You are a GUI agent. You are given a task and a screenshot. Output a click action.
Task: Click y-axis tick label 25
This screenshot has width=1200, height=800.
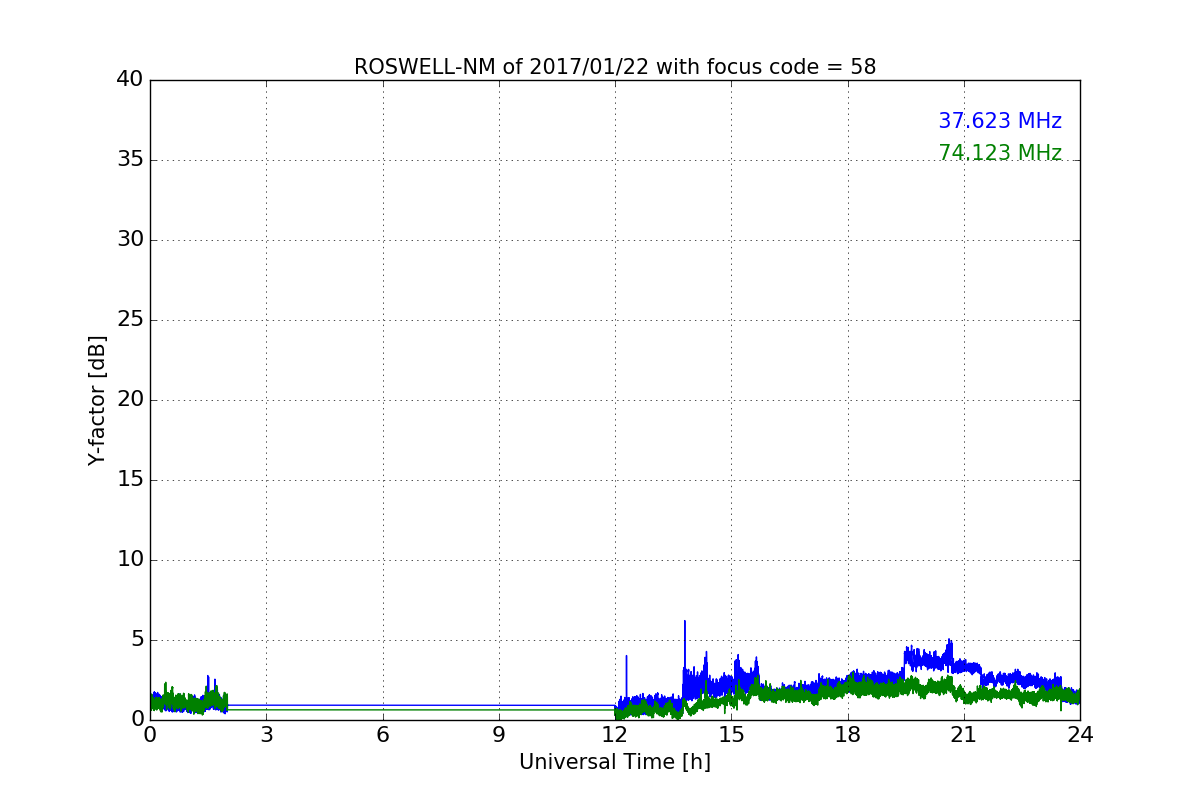pyautogui.click(x=130, y=320)
